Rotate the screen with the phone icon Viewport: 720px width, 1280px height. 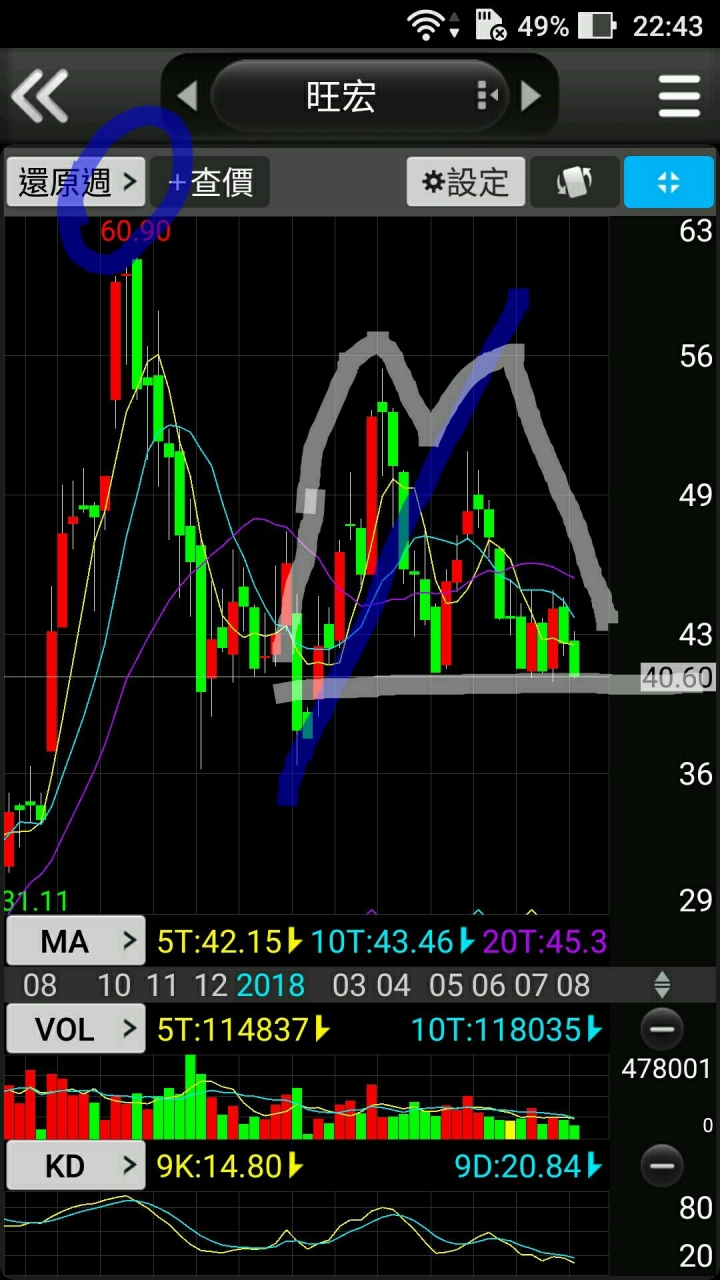pyautogui.click(x=574, y=182)
